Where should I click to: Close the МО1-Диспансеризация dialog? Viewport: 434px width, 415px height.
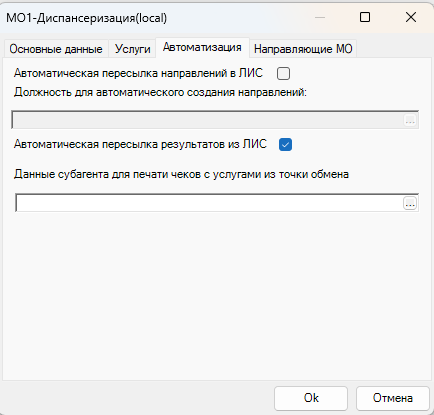[x=411, y=17]
